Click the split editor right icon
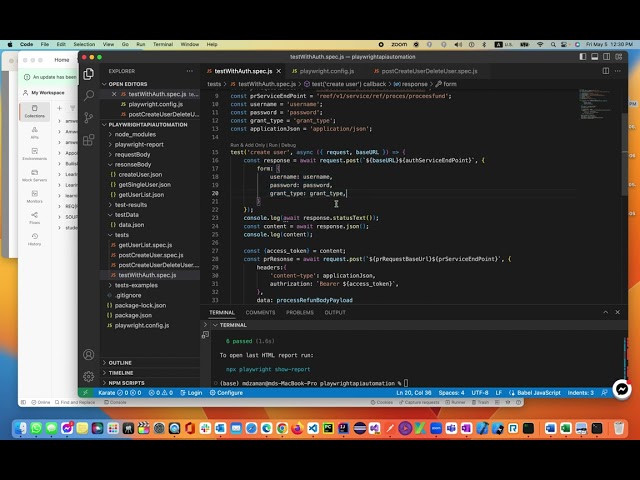Viewport: 640px width, 480px height. click(x=606, y=71)
